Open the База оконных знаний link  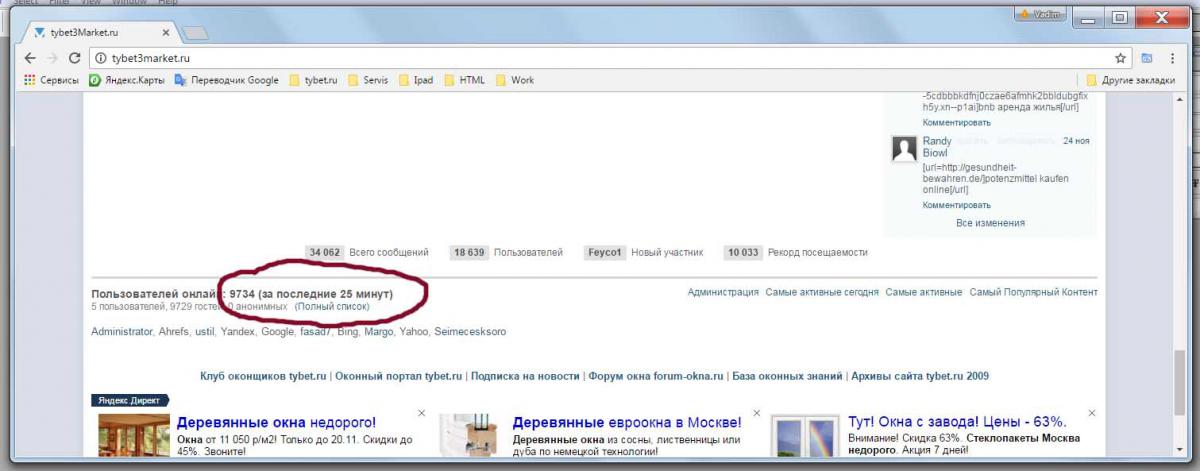pos(788,376)
